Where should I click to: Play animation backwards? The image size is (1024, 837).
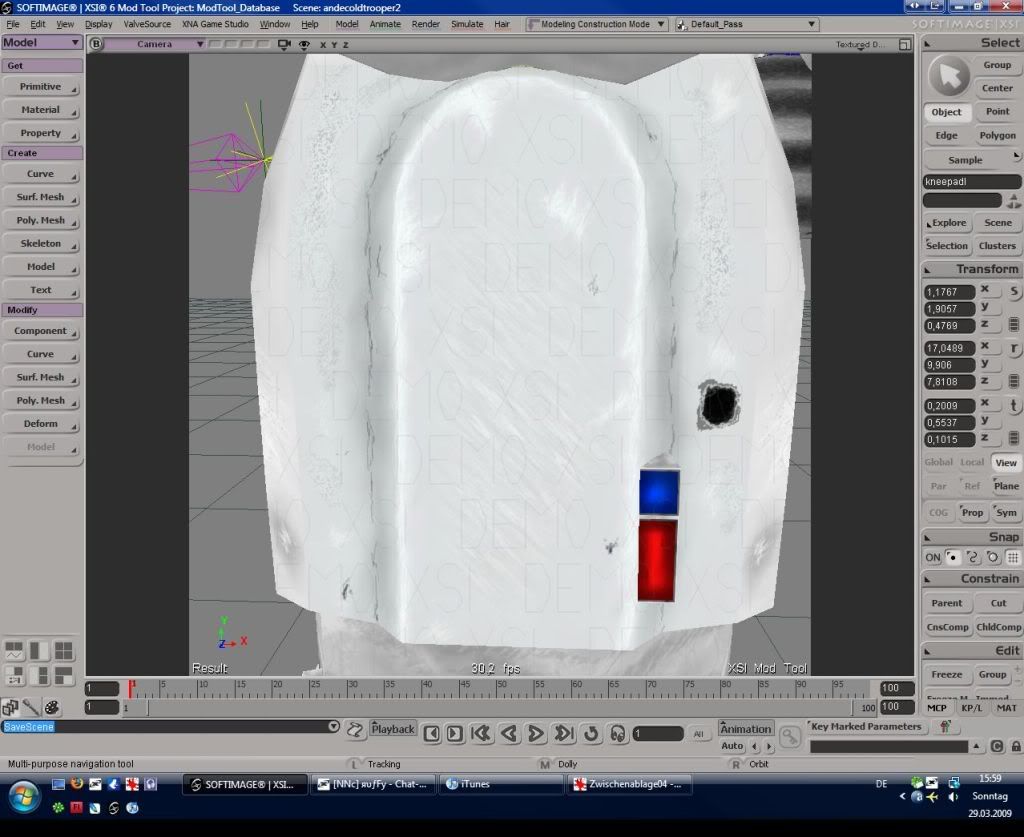click(509, 734)
